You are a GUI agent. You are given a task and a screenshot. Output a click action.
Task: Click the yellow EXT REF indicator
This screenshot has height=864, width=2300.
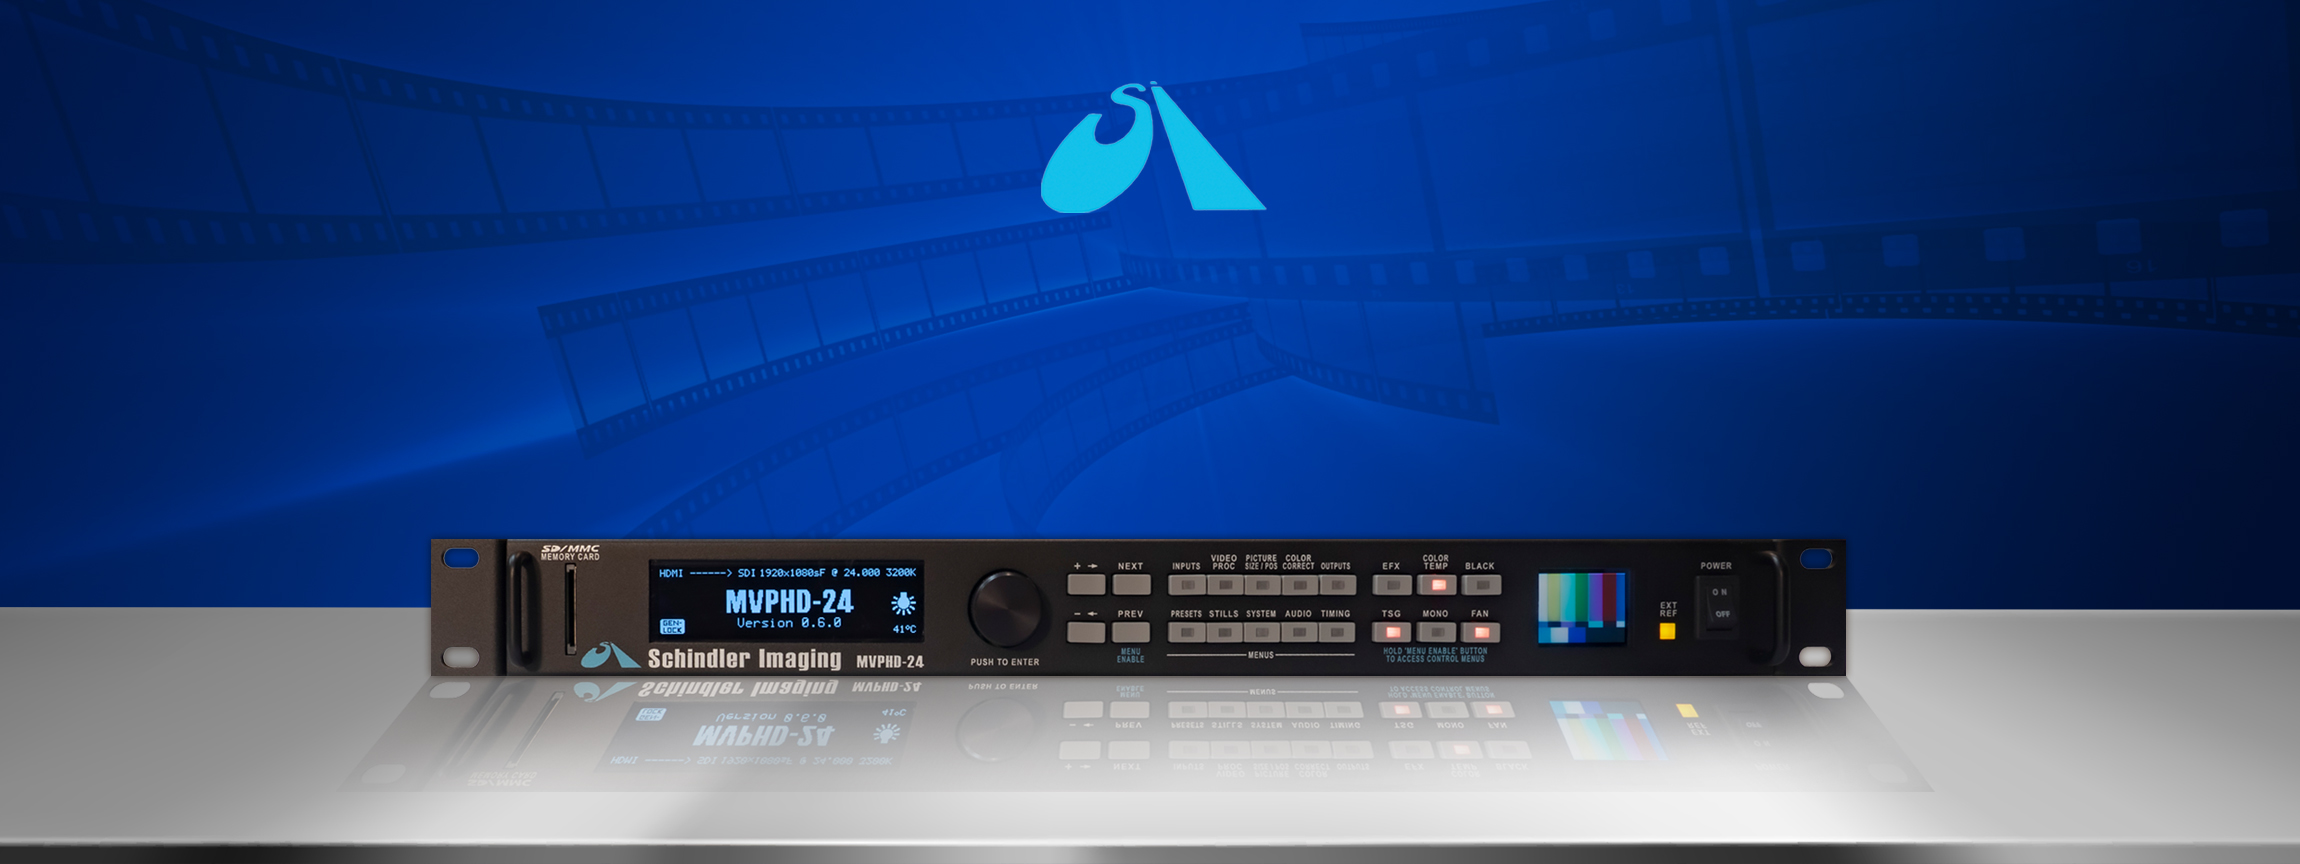click(1667, 631)
